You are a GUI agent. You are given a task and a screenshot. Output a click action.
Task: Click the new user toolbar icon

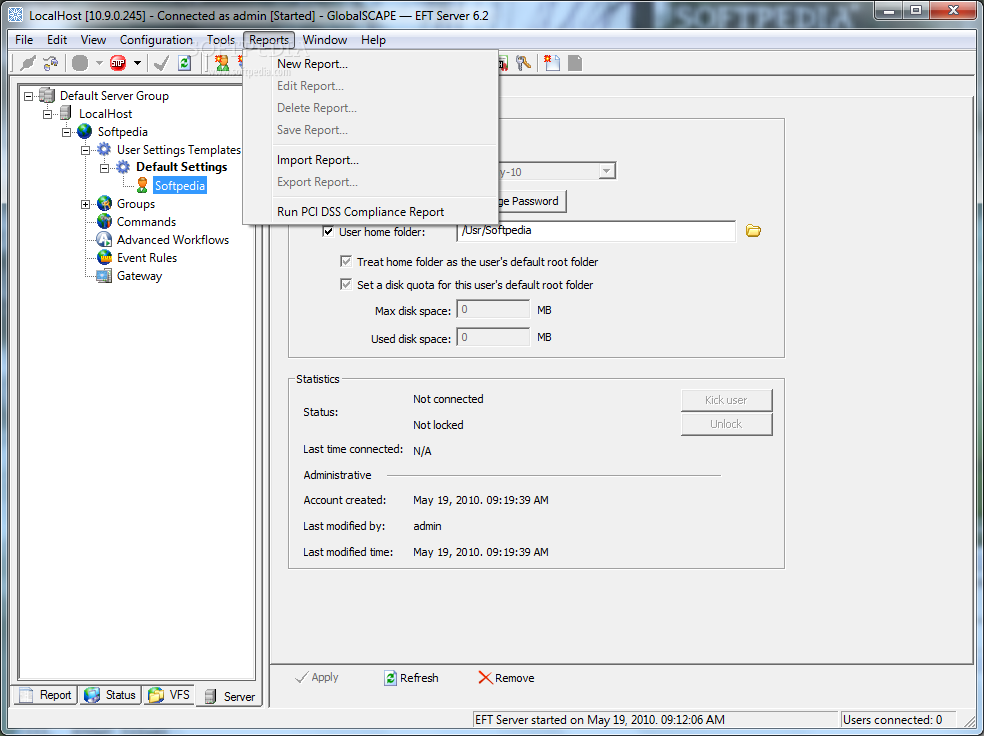(x=222, y=63)
